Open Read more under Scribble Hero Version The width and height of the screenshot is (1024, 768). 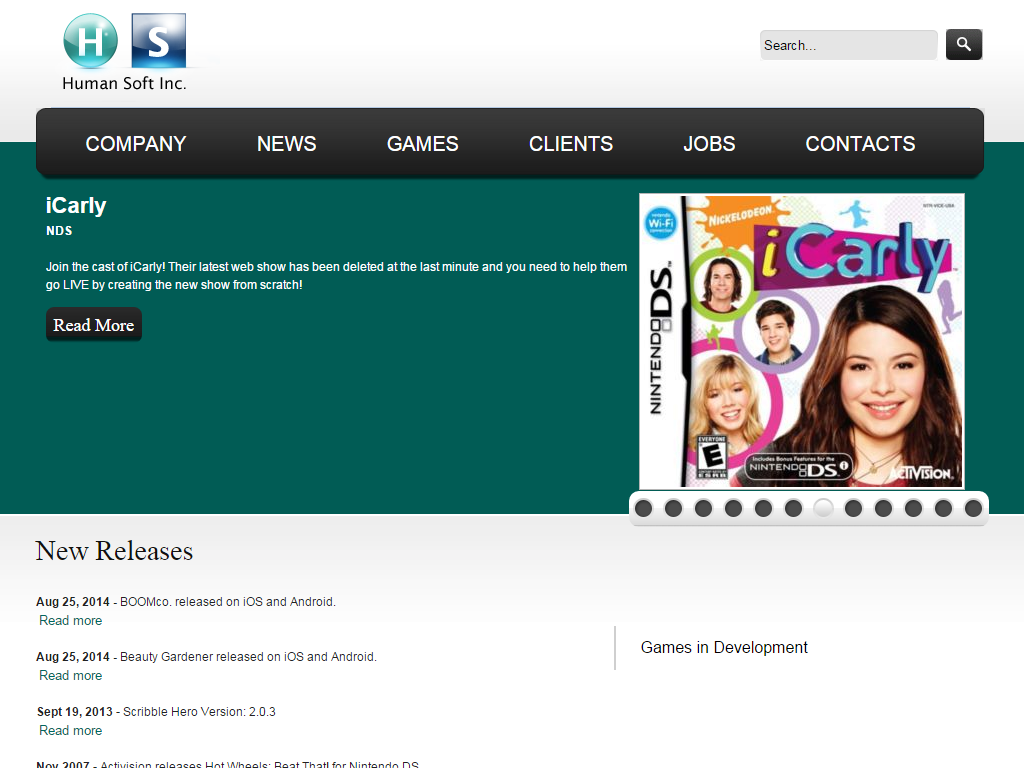coord(71,730)
